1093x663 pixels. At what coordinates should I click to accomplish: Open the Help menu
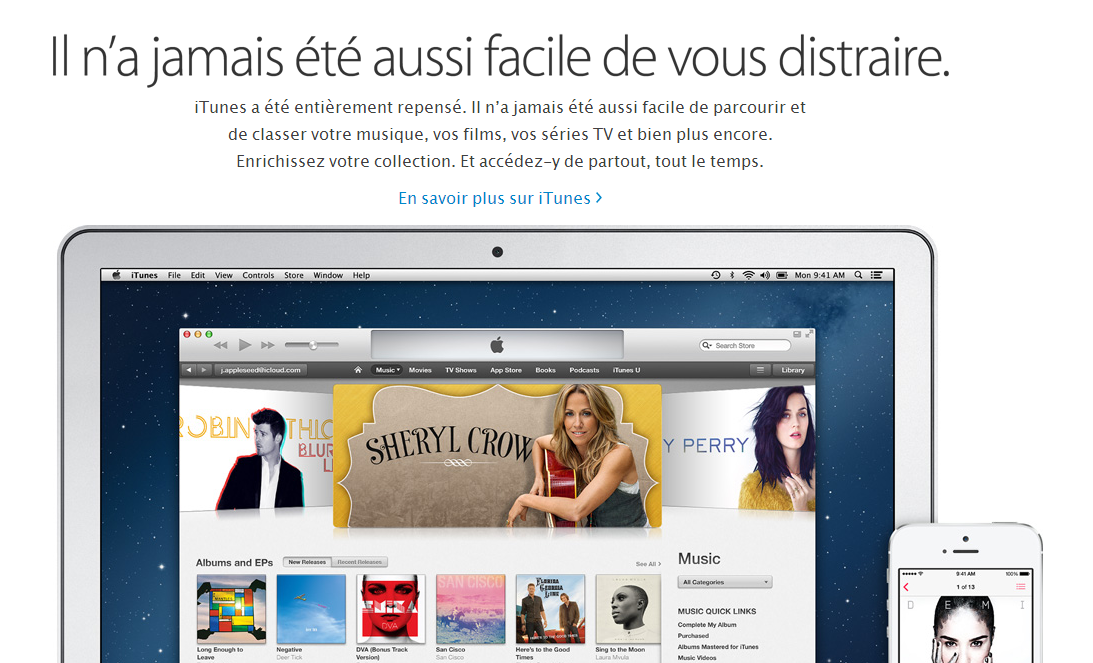[361, 275]
